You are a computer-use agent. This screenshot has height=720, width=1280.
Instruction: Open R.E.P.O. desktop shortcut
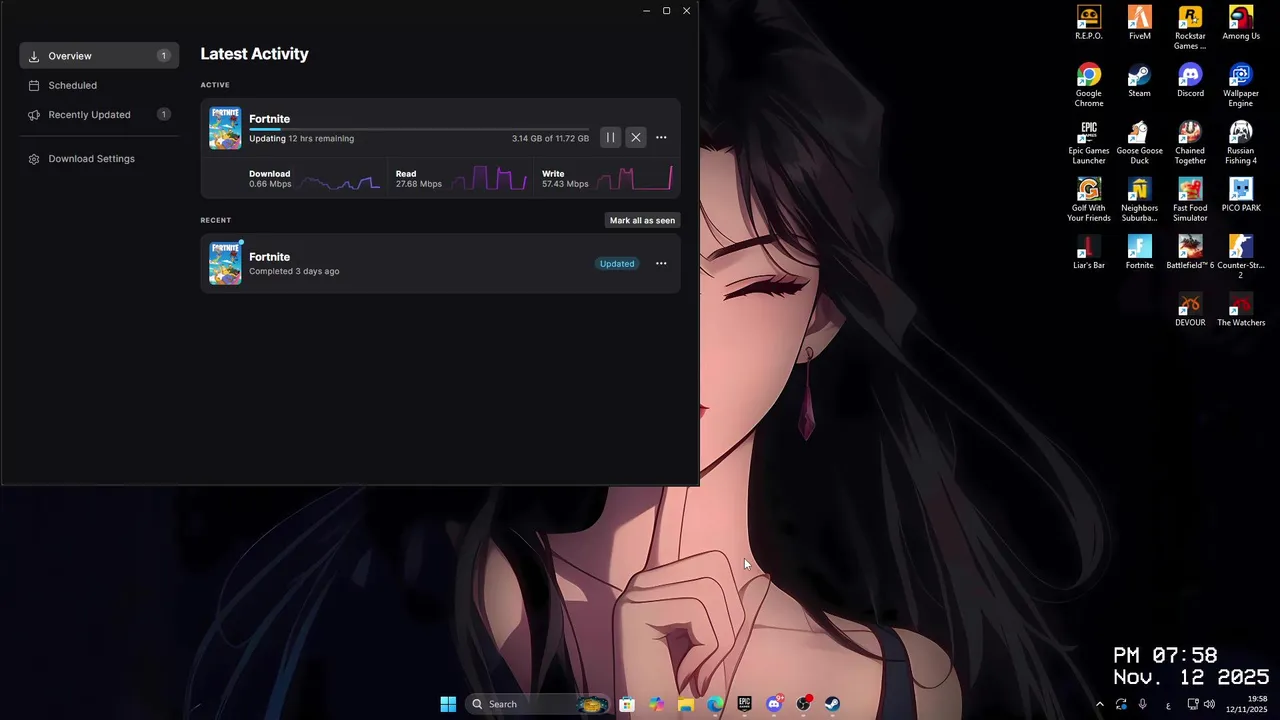(x=1089, y=23)
